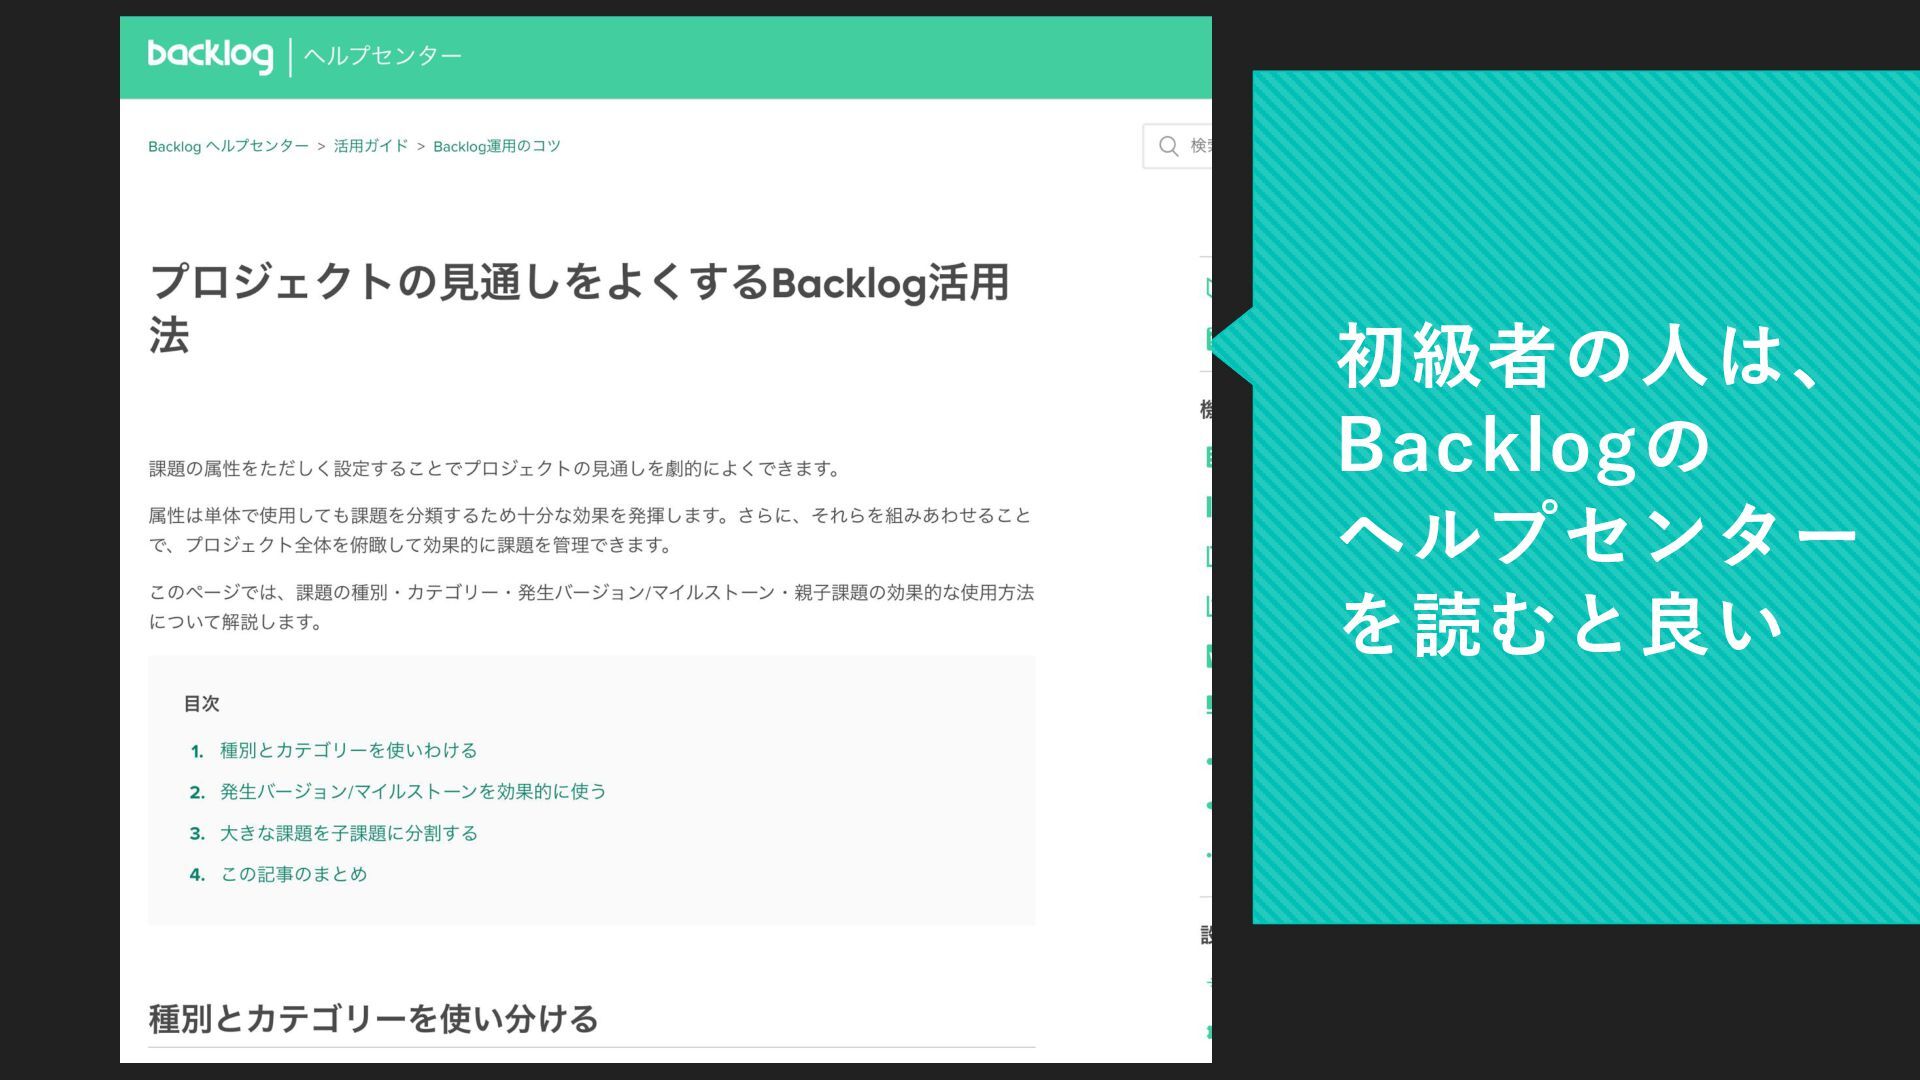Click paragraph starting 属性は単体で使用しても

590,530
